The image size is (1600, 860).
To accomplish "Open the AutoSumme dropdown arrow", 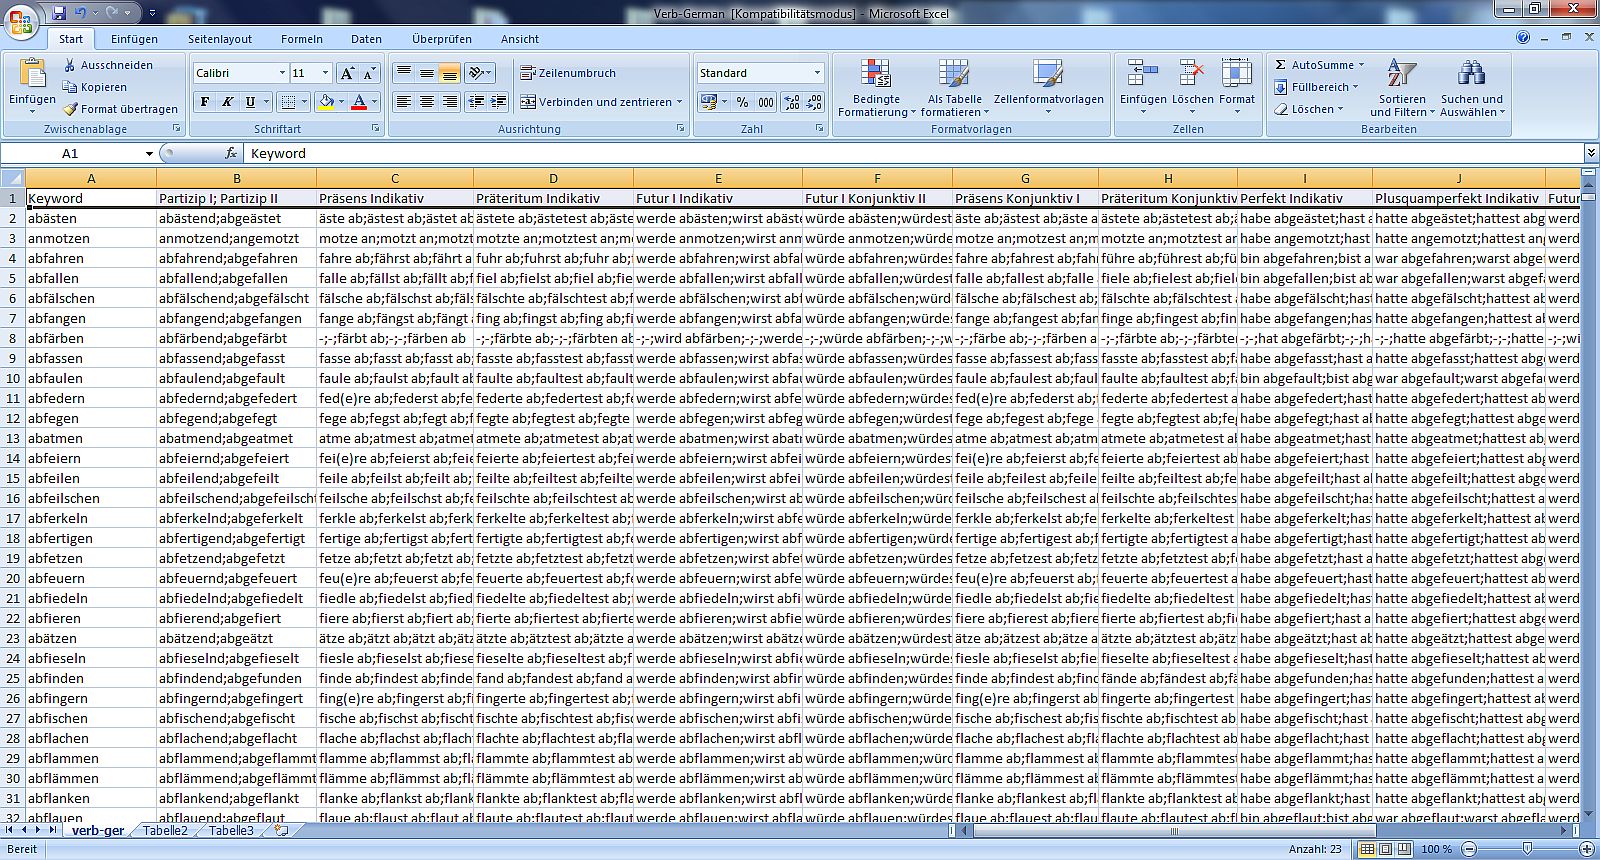I will 1361,65.
